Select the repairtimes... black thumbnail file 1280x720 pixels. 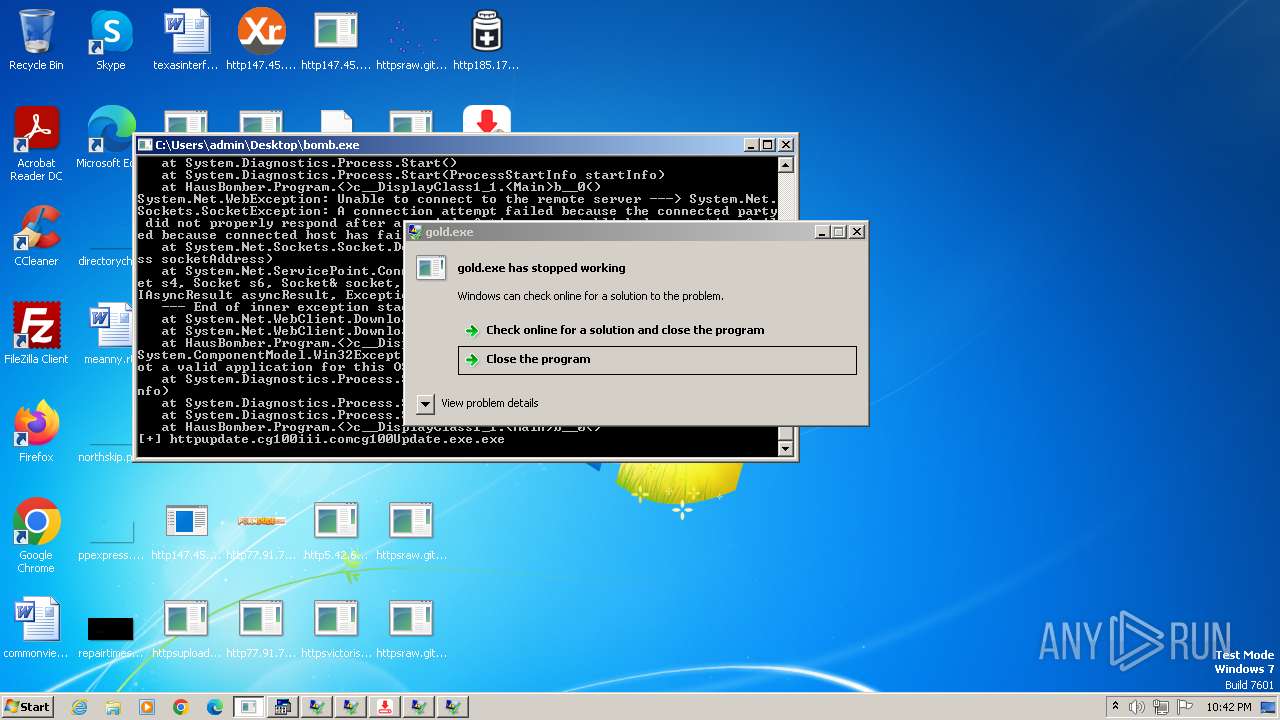pos(110,636)
